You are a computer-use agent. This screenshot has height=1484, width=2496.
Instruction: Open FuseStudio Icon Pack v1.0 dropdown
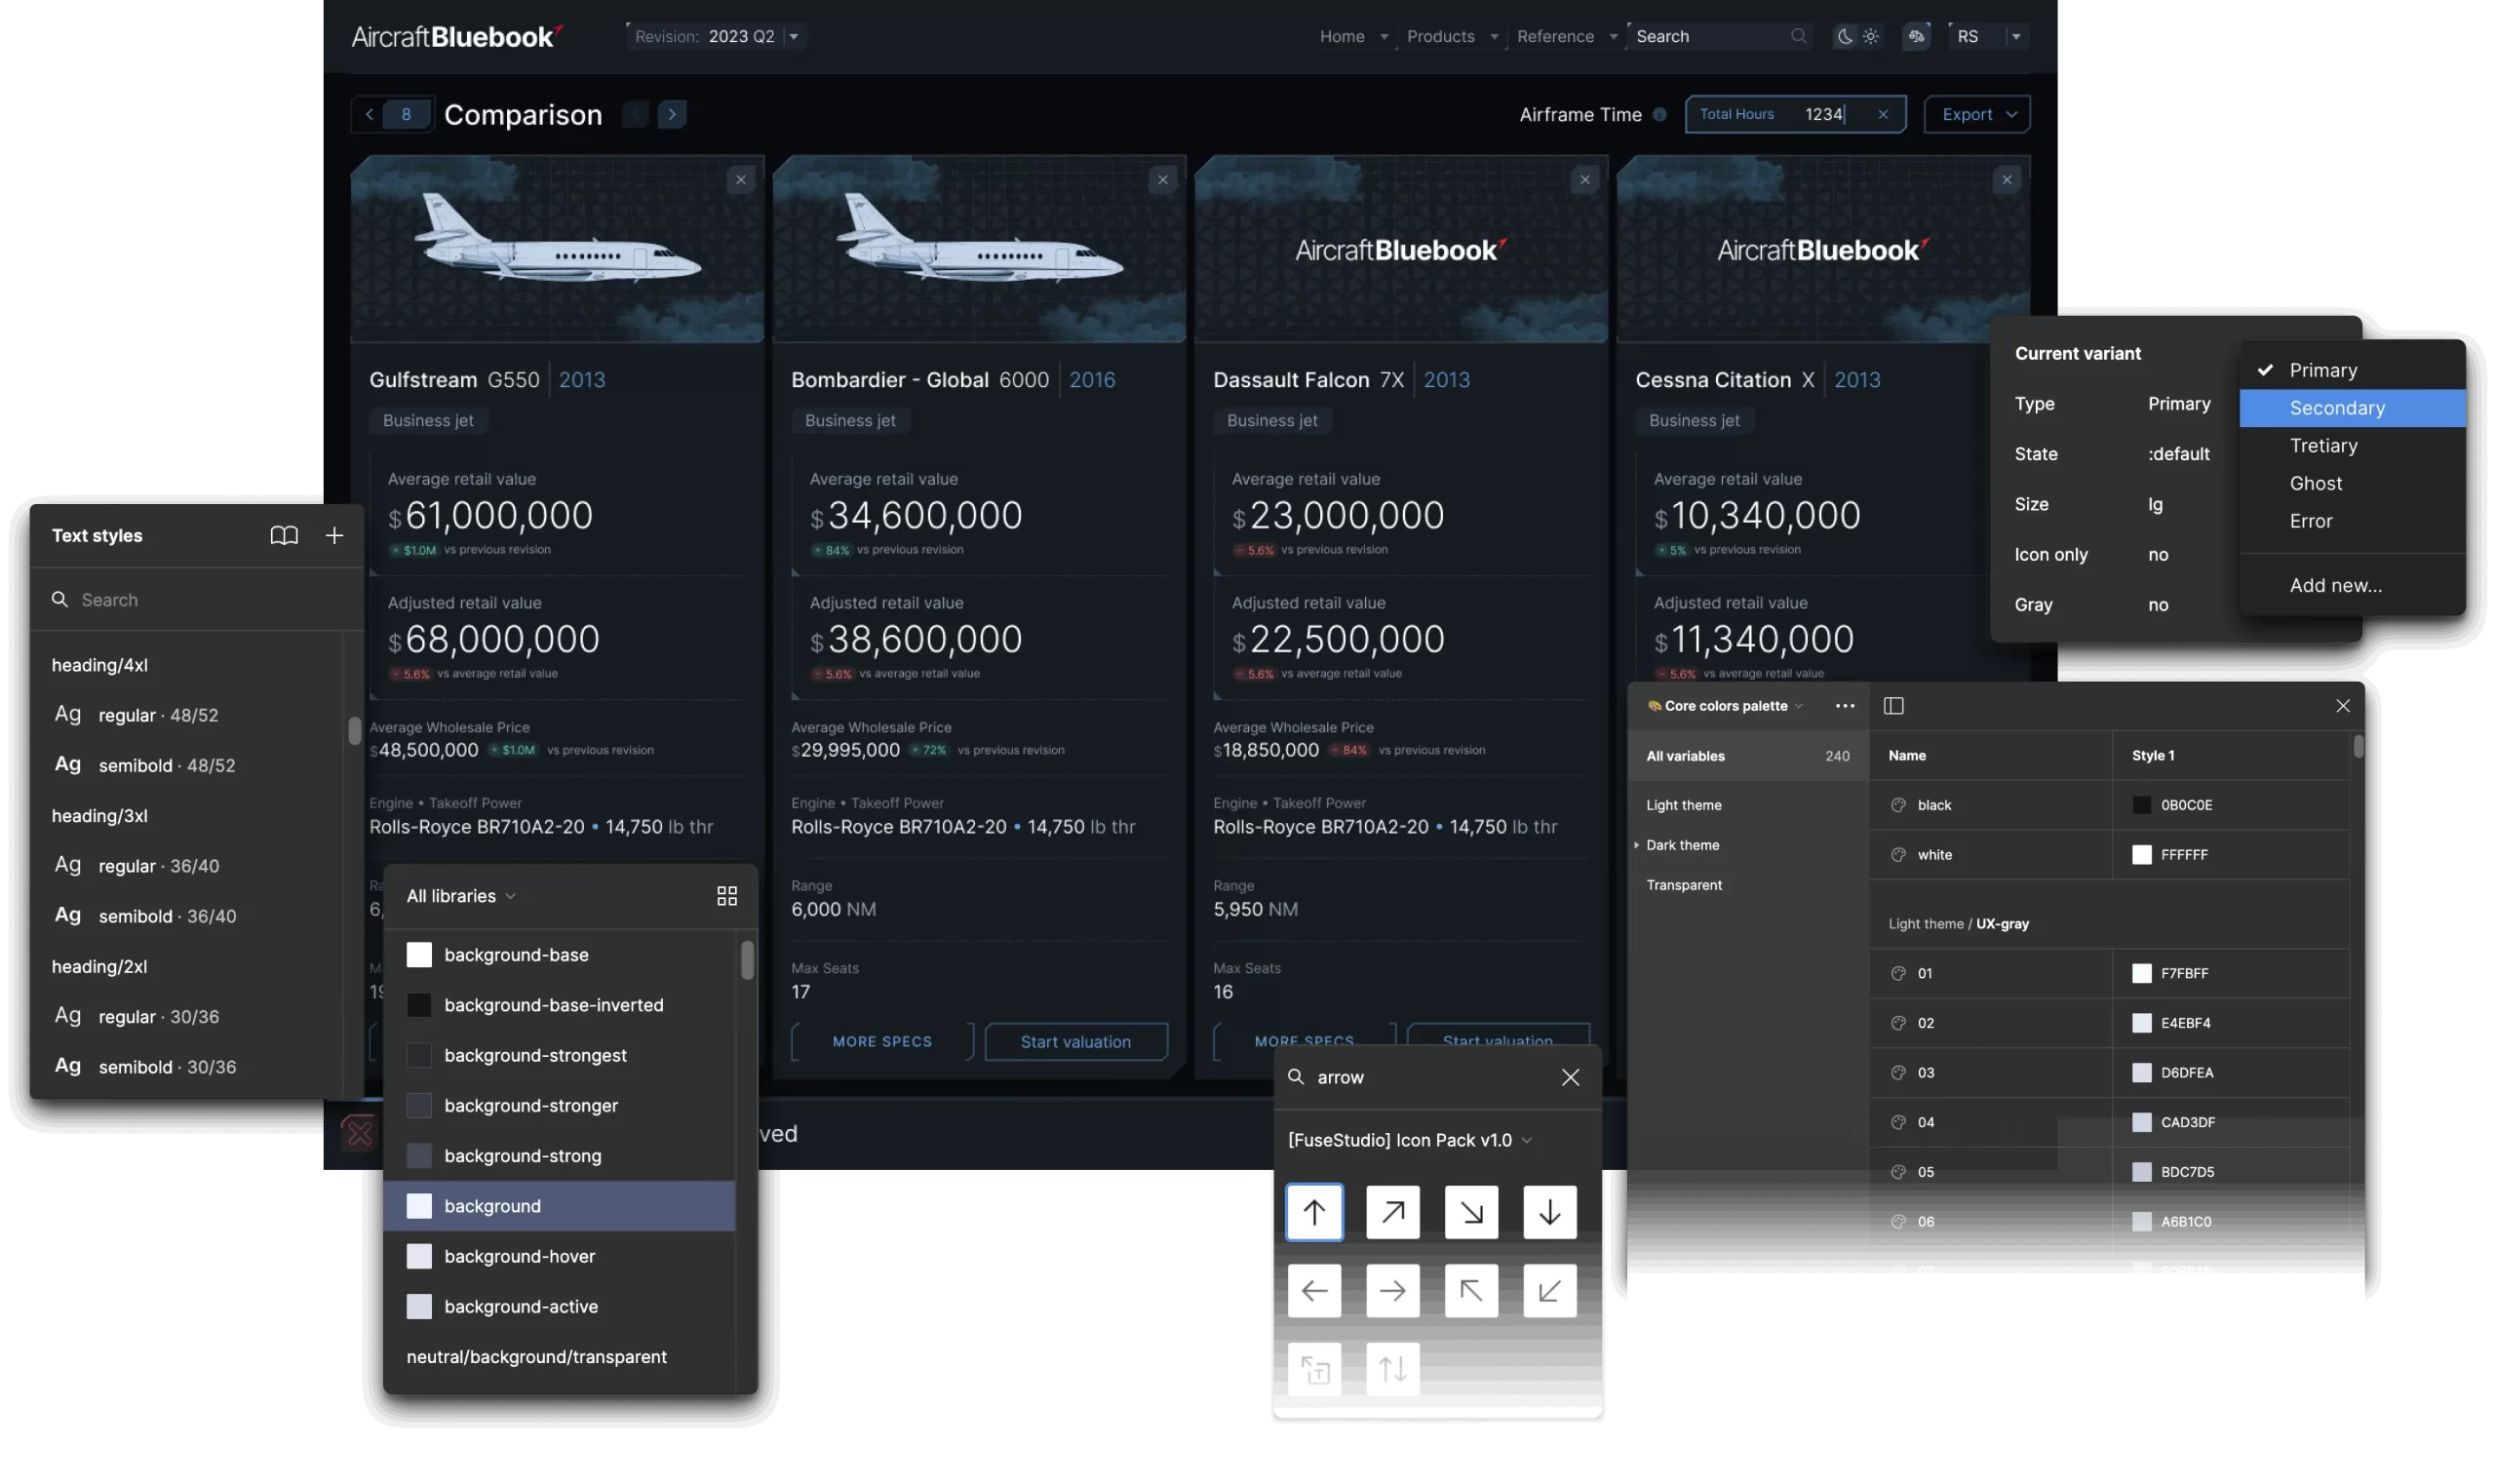(1410, 1140)
